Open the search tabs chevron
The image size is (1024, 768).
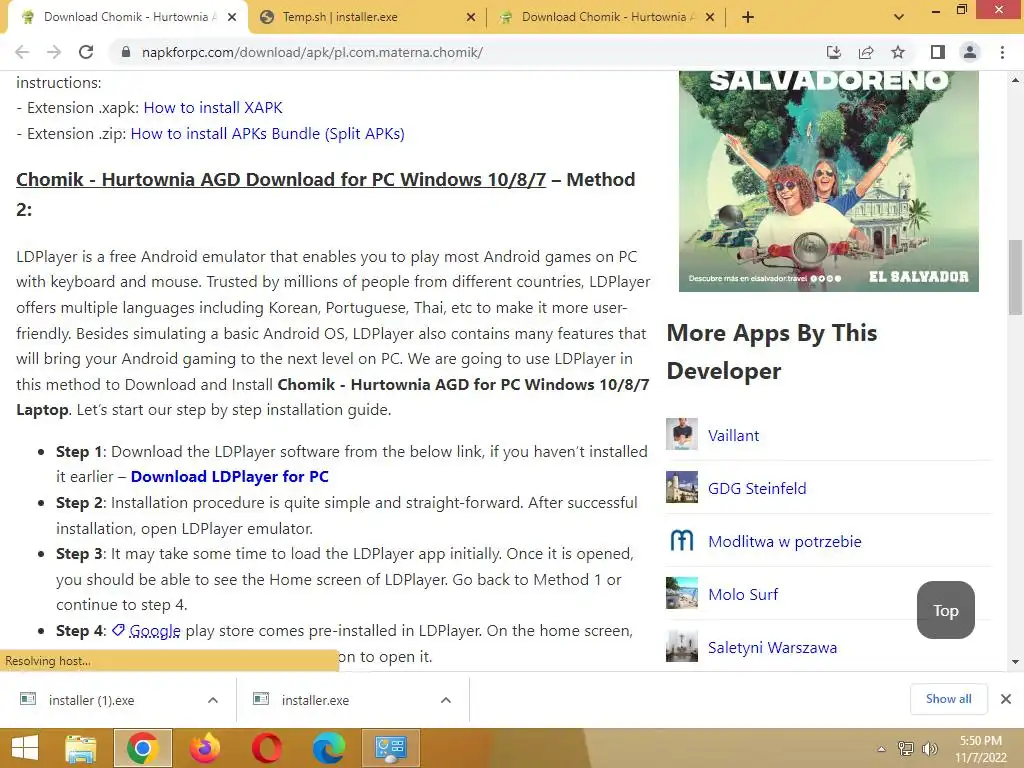(899, 17)
